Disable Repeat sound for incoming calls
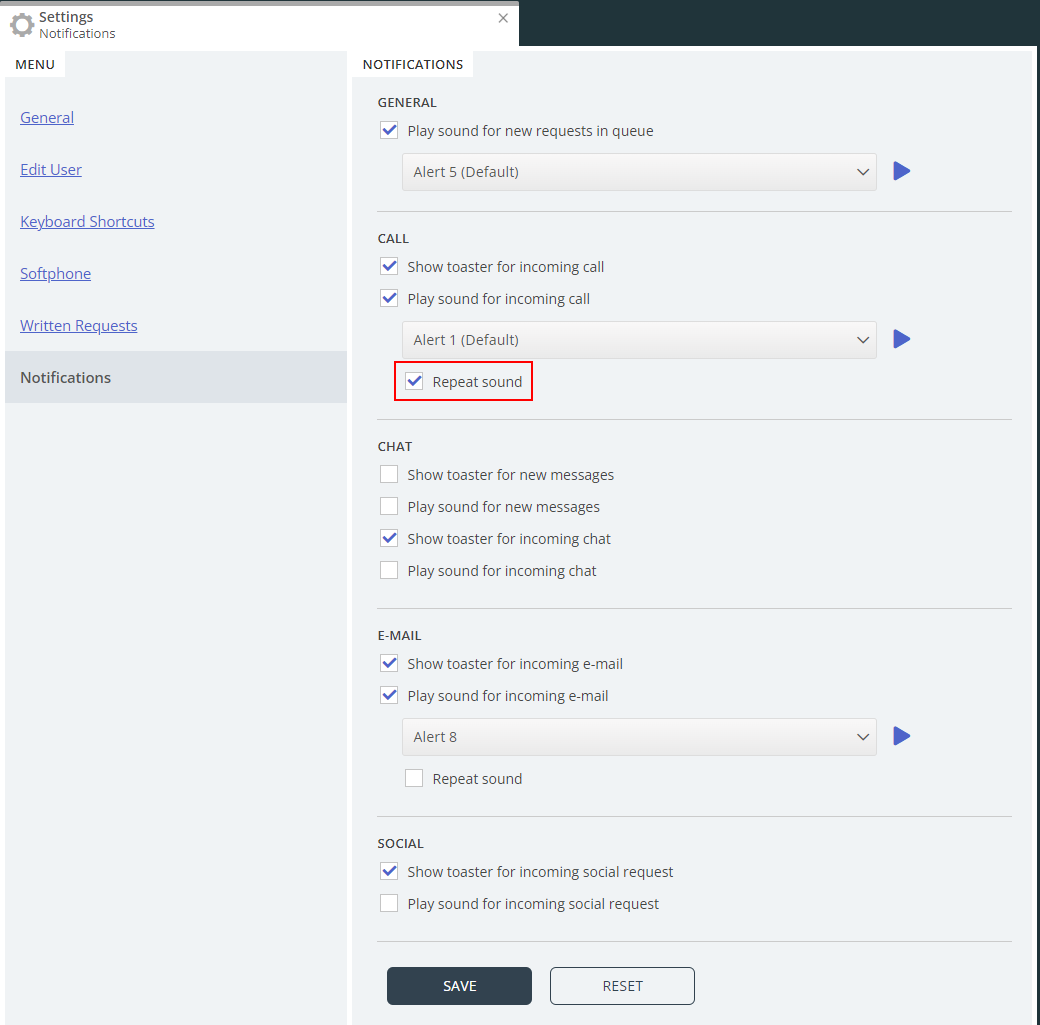Image resolution: width=1040 pixels, height=1025 pixels. (x=414, y=381)
